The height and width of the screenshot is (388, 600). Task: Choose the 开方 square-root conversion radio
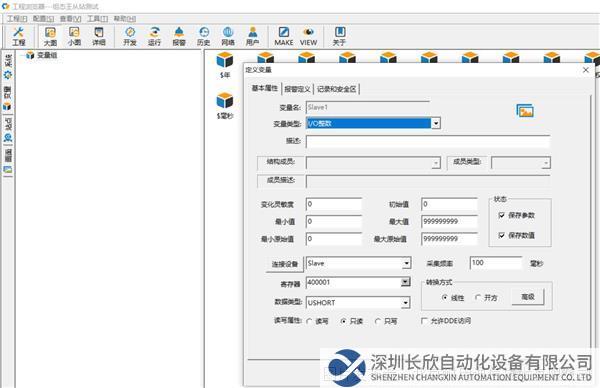478,297
